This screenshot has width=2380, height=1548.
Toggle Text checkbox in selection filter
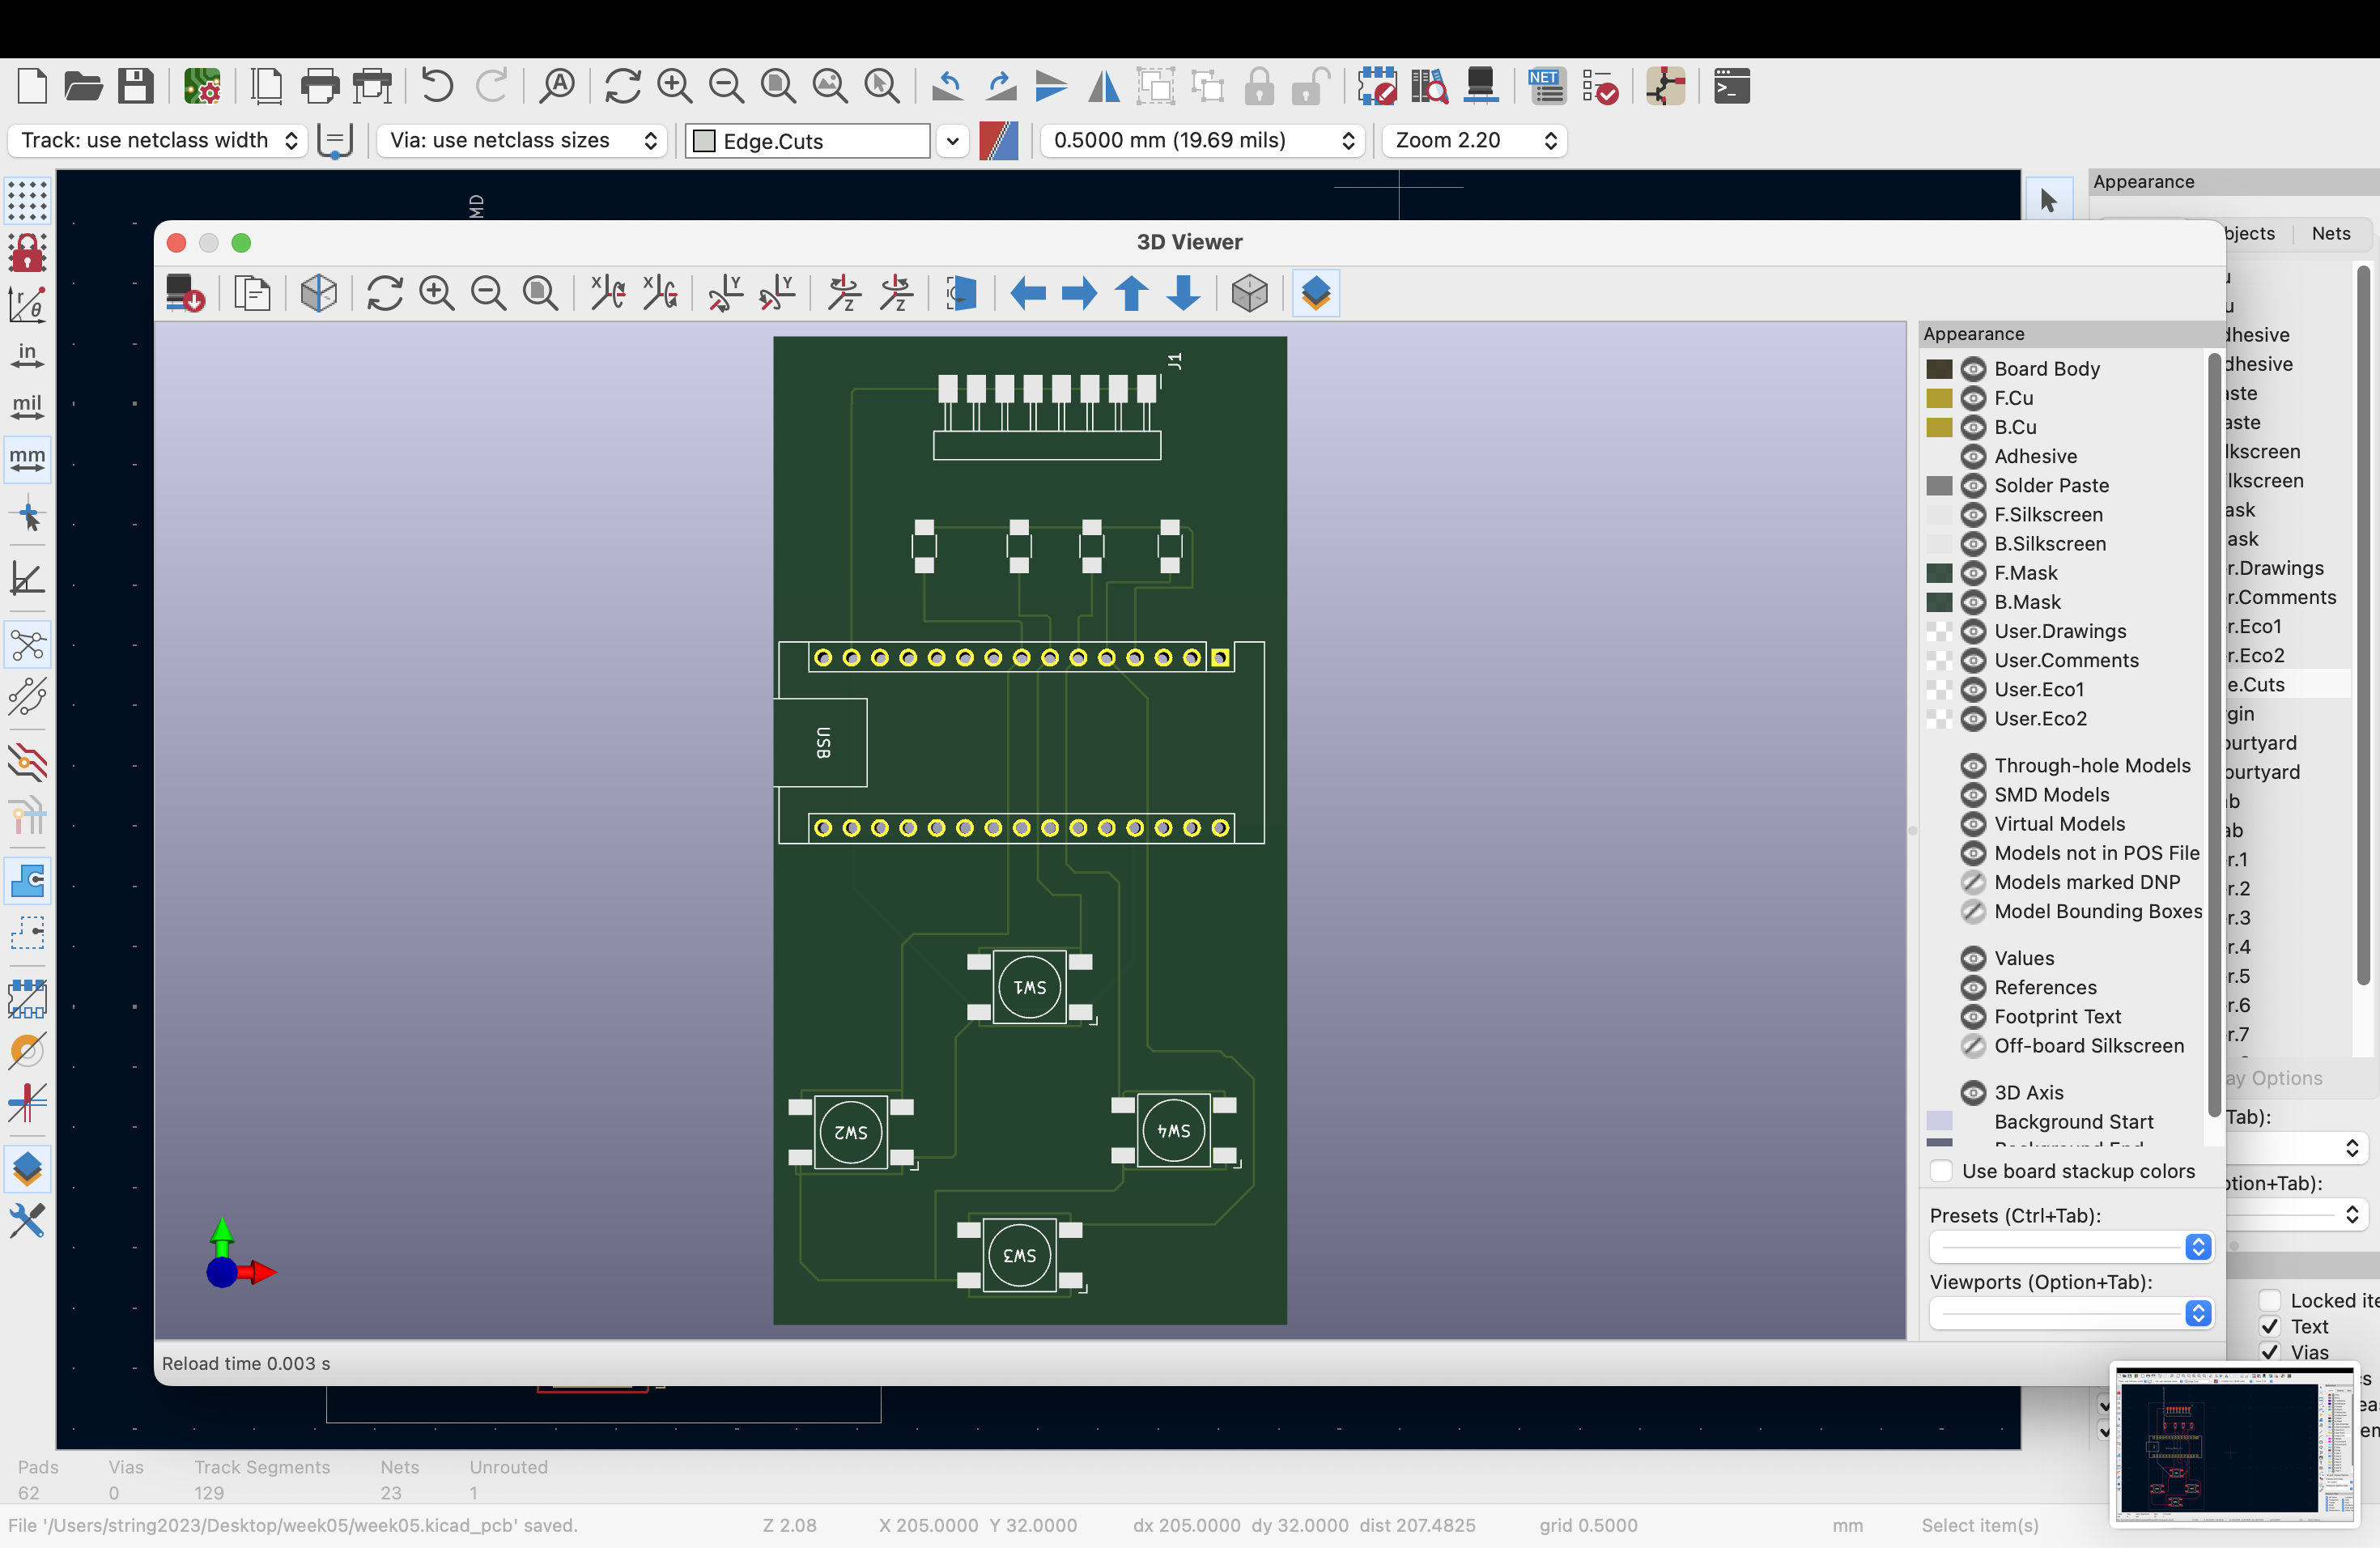[2270, 1326]
